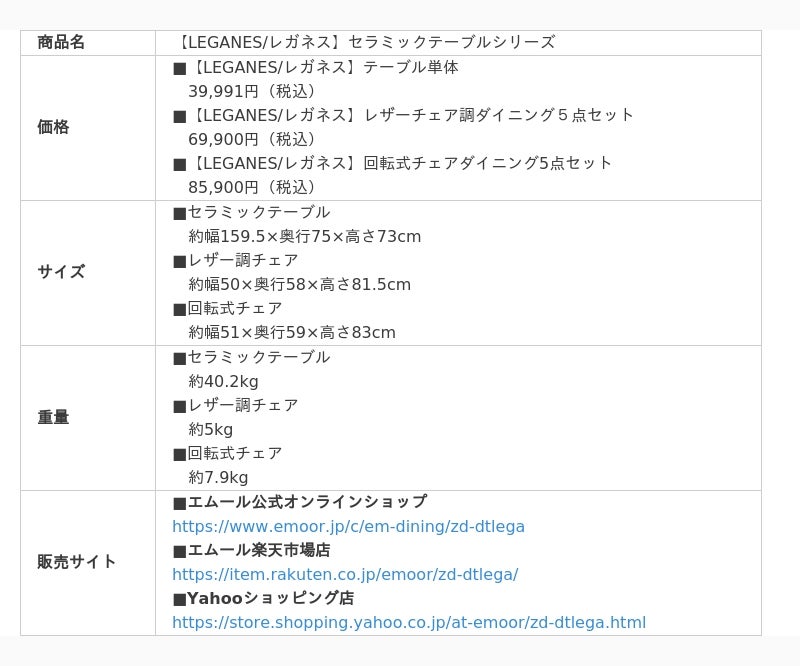Click the 約幅51×奥行59×高さ83cm text
The image size is (800, 666).
(292, 332)
